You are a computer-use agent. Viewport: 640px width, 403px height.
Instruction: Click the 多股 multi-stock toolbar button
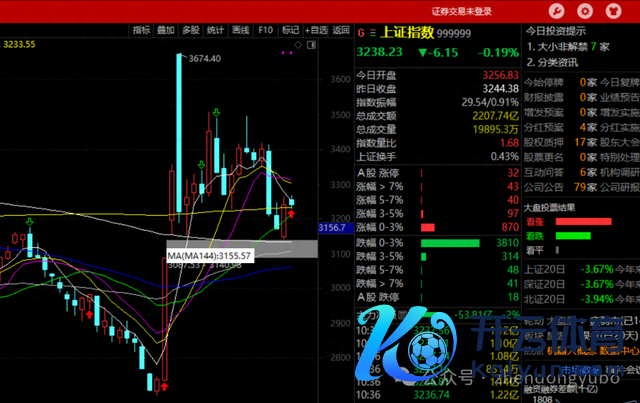[x=190, y=31]
